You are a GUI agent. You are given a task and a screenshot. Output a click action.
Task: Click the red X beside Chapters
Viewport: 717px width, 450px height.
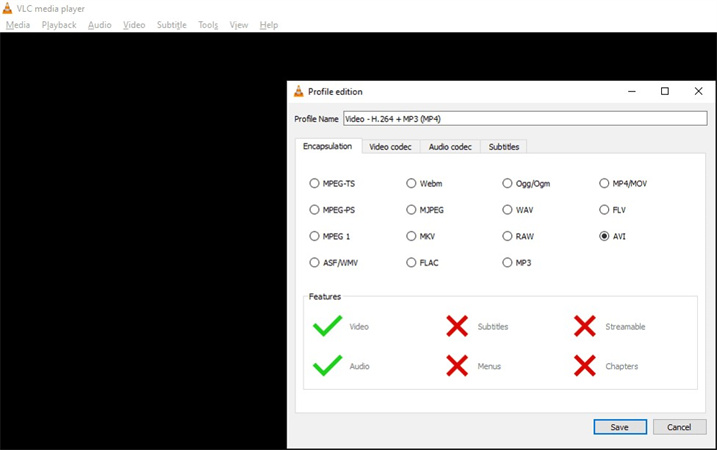585,366
